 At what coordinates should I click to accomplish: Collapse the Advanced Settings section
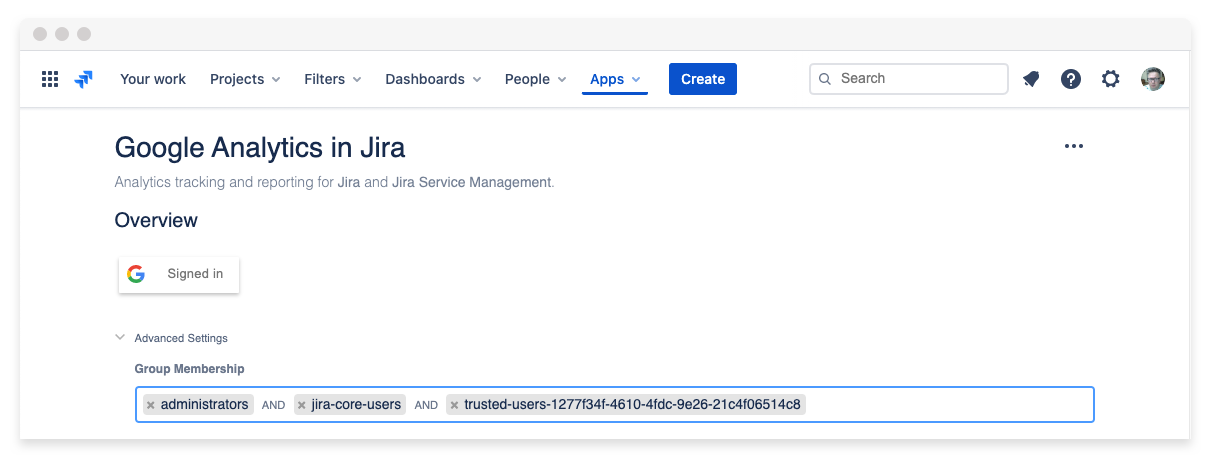pos(120,338)
